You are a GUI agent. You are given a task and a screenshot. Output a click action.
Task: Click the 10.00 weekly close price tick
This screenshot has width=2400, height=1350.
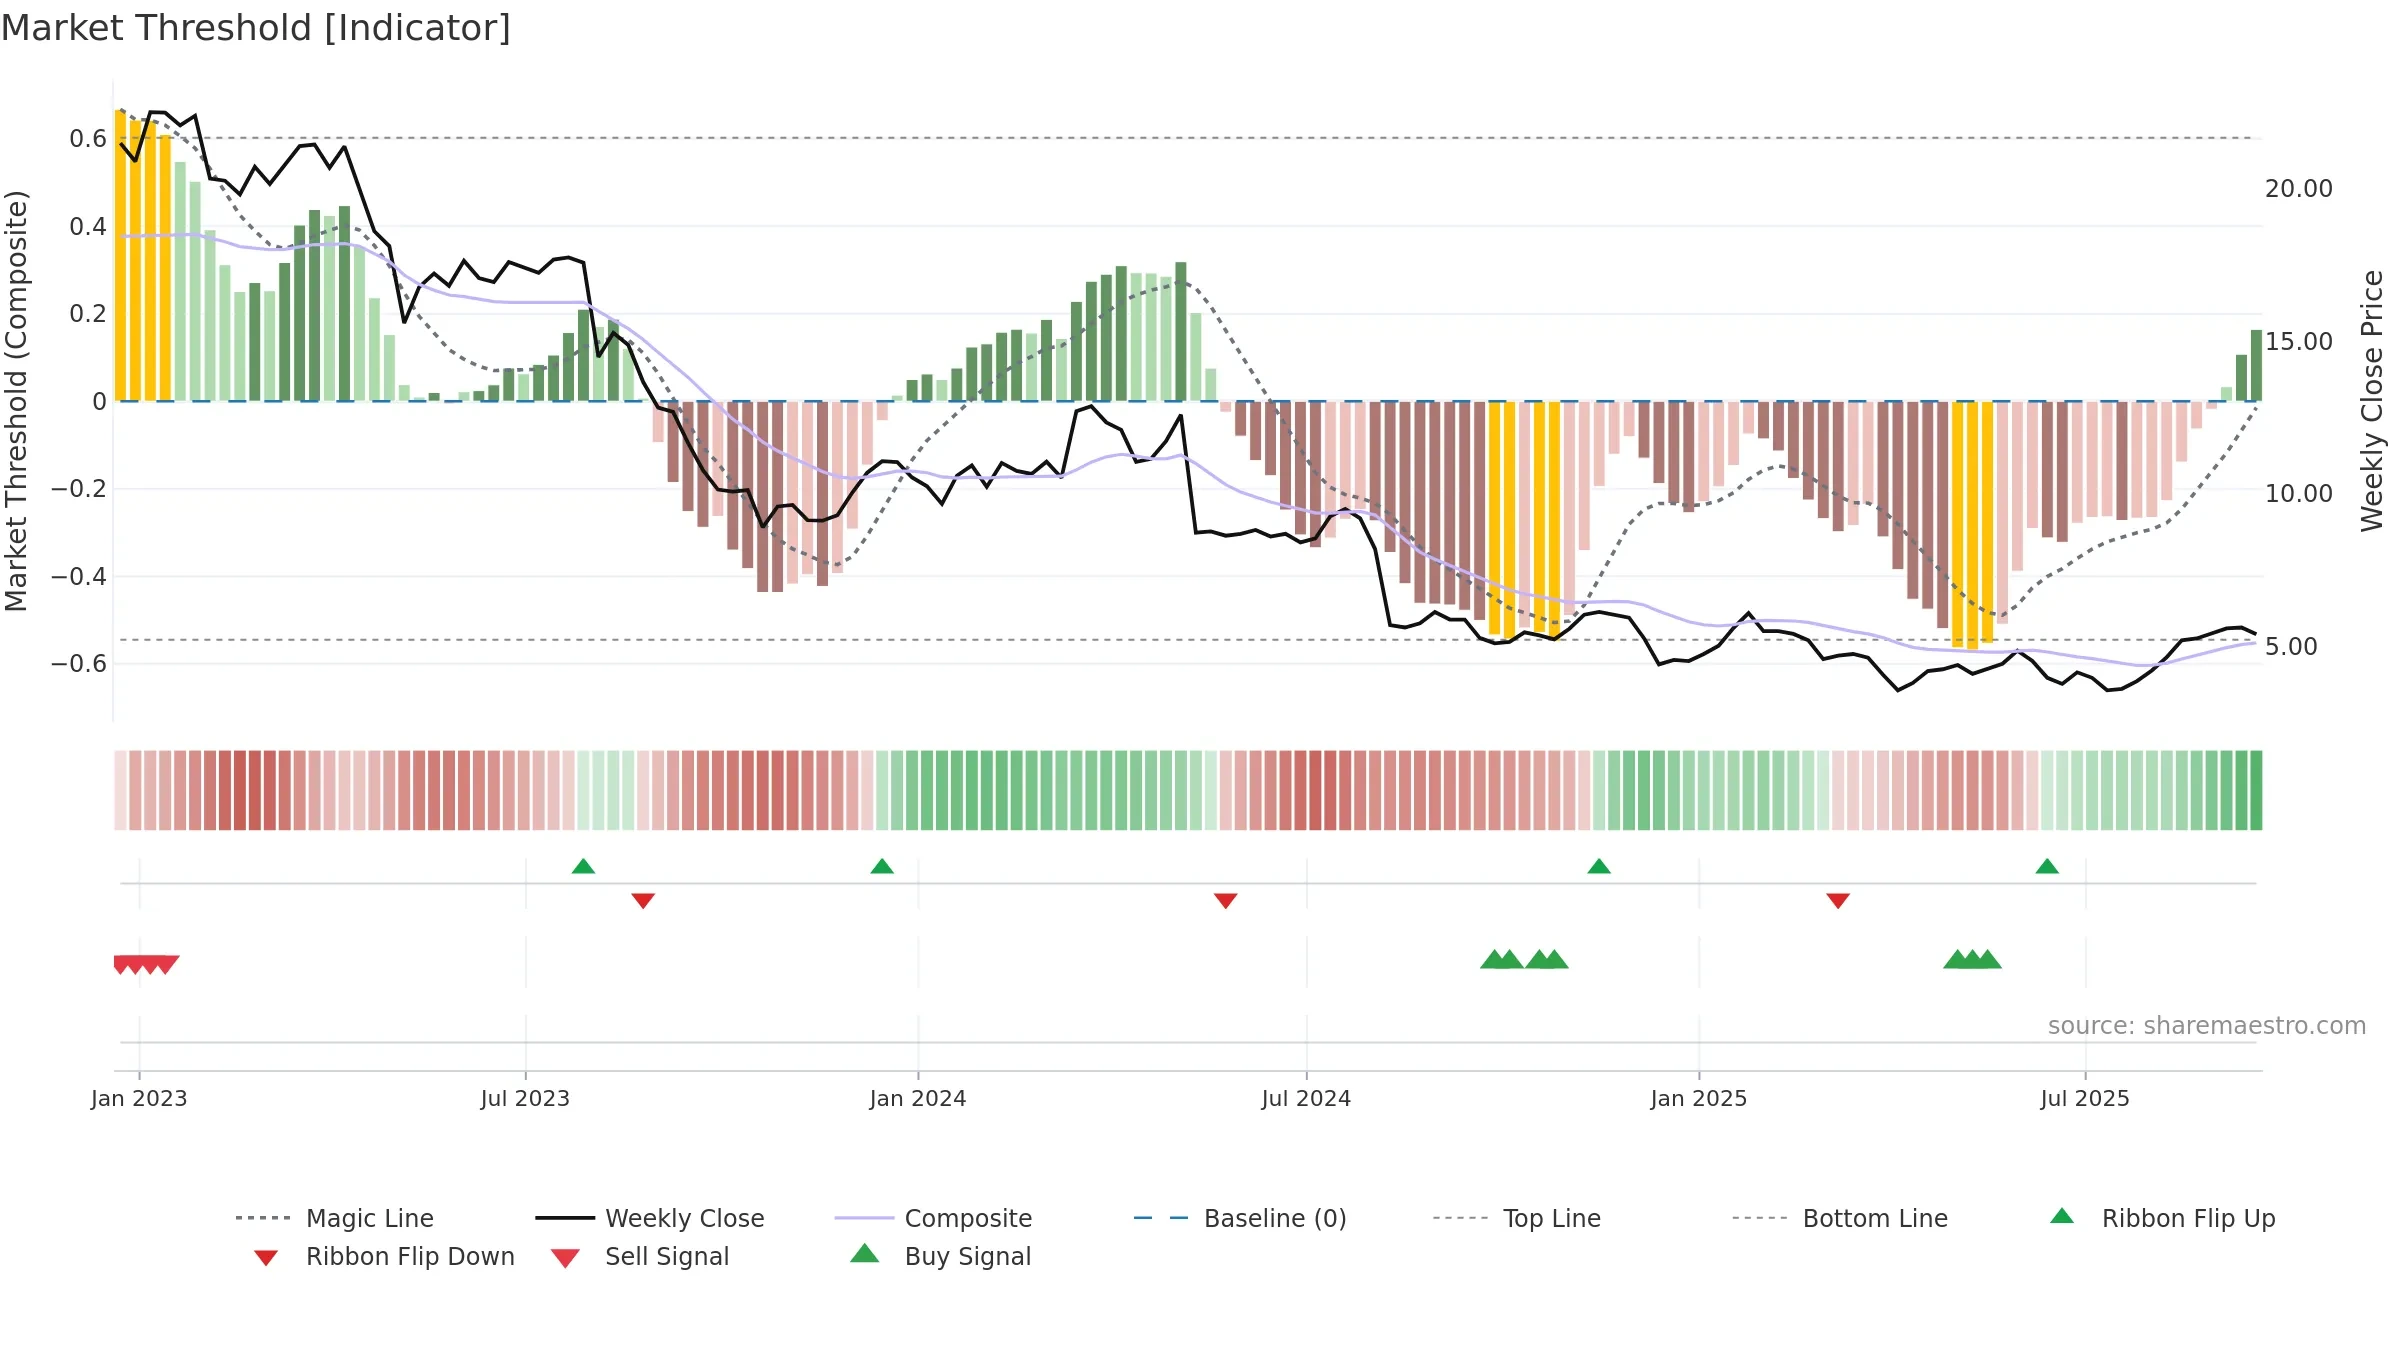click(2299, 493)
